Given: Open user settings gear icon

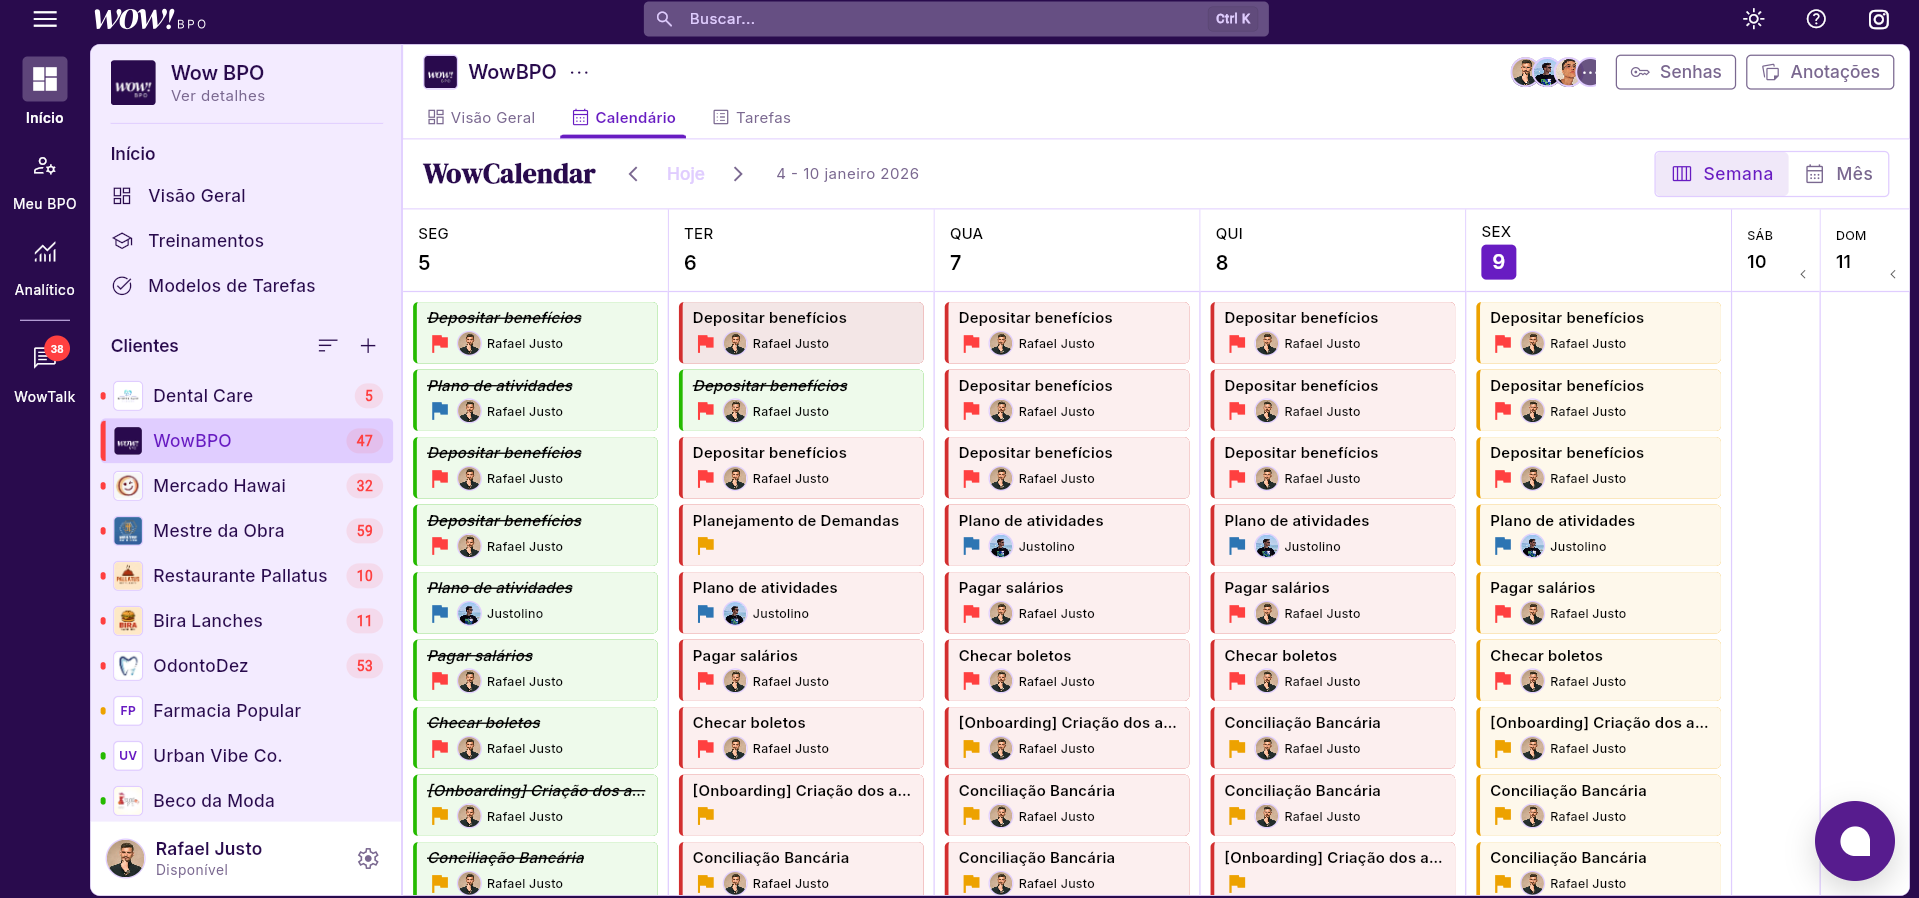Looking at the screenshot, I should point(368,858).
